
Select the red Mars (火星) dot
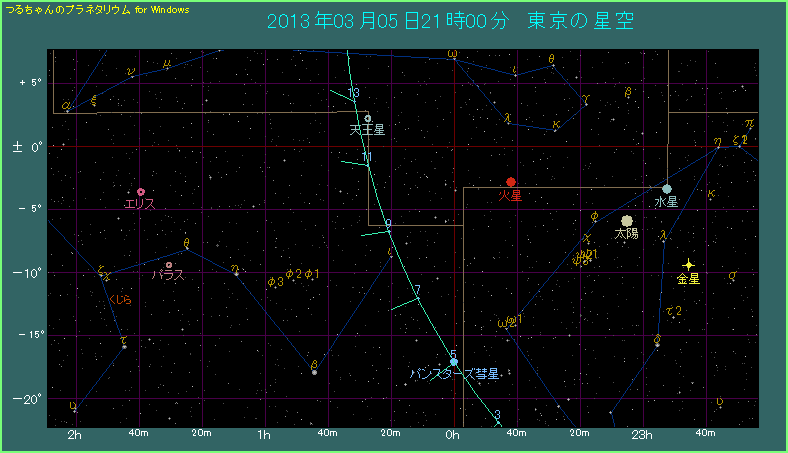511,182
